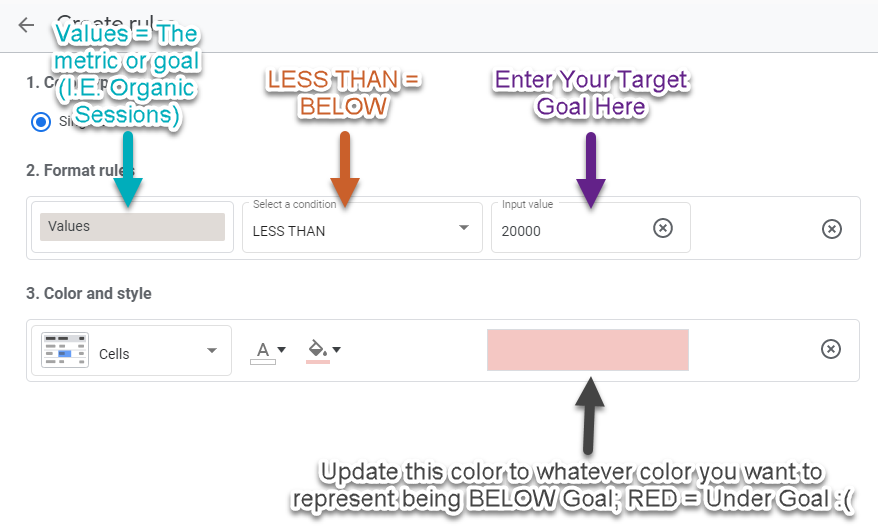Click the Color and style section heading
The width and height of the screenshot is (888, 528).
coord(89,294)
